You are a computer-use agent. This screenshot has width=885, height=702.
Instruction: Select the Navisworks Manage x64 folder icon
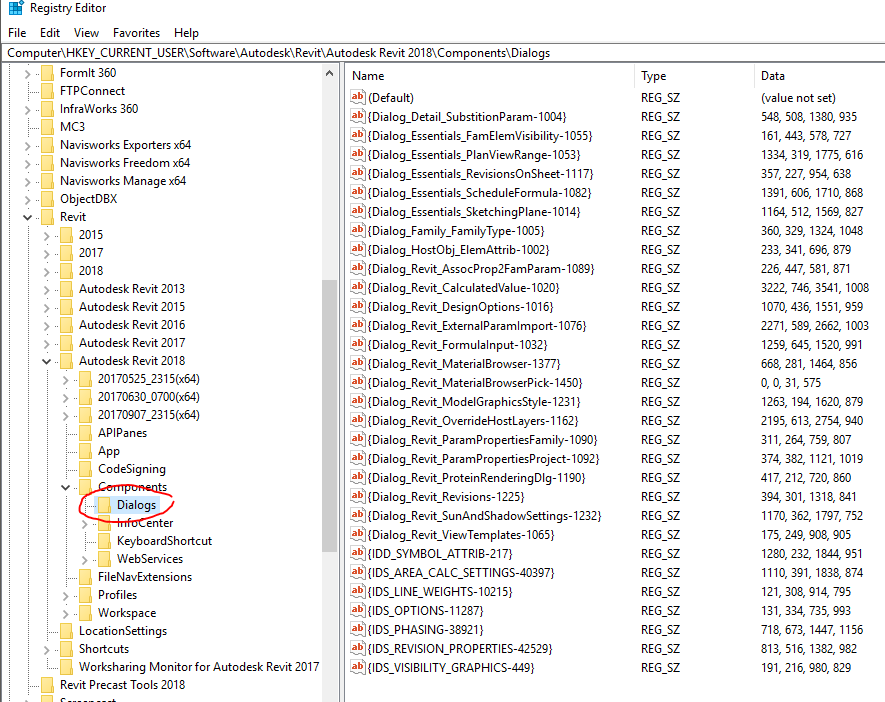[x=48, y=181]
